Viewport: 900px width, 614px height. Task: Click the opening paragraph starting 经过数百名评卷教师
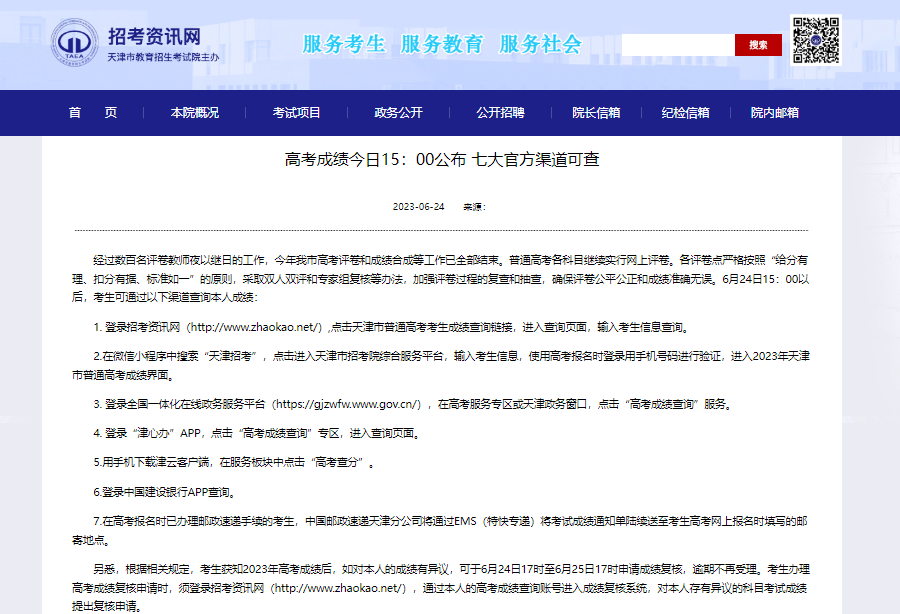(x=441, y=278)
